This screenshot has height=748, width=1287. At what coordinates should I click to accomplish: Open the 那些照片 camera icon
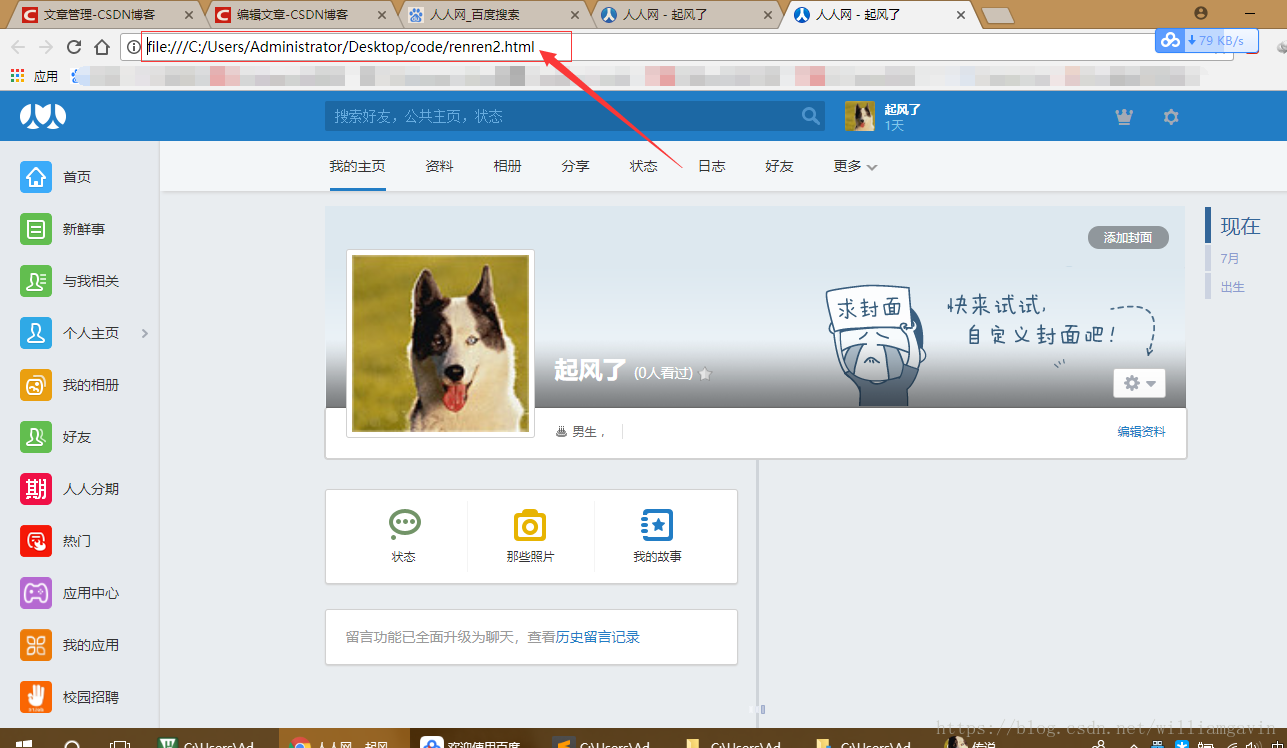click(530, 524)
